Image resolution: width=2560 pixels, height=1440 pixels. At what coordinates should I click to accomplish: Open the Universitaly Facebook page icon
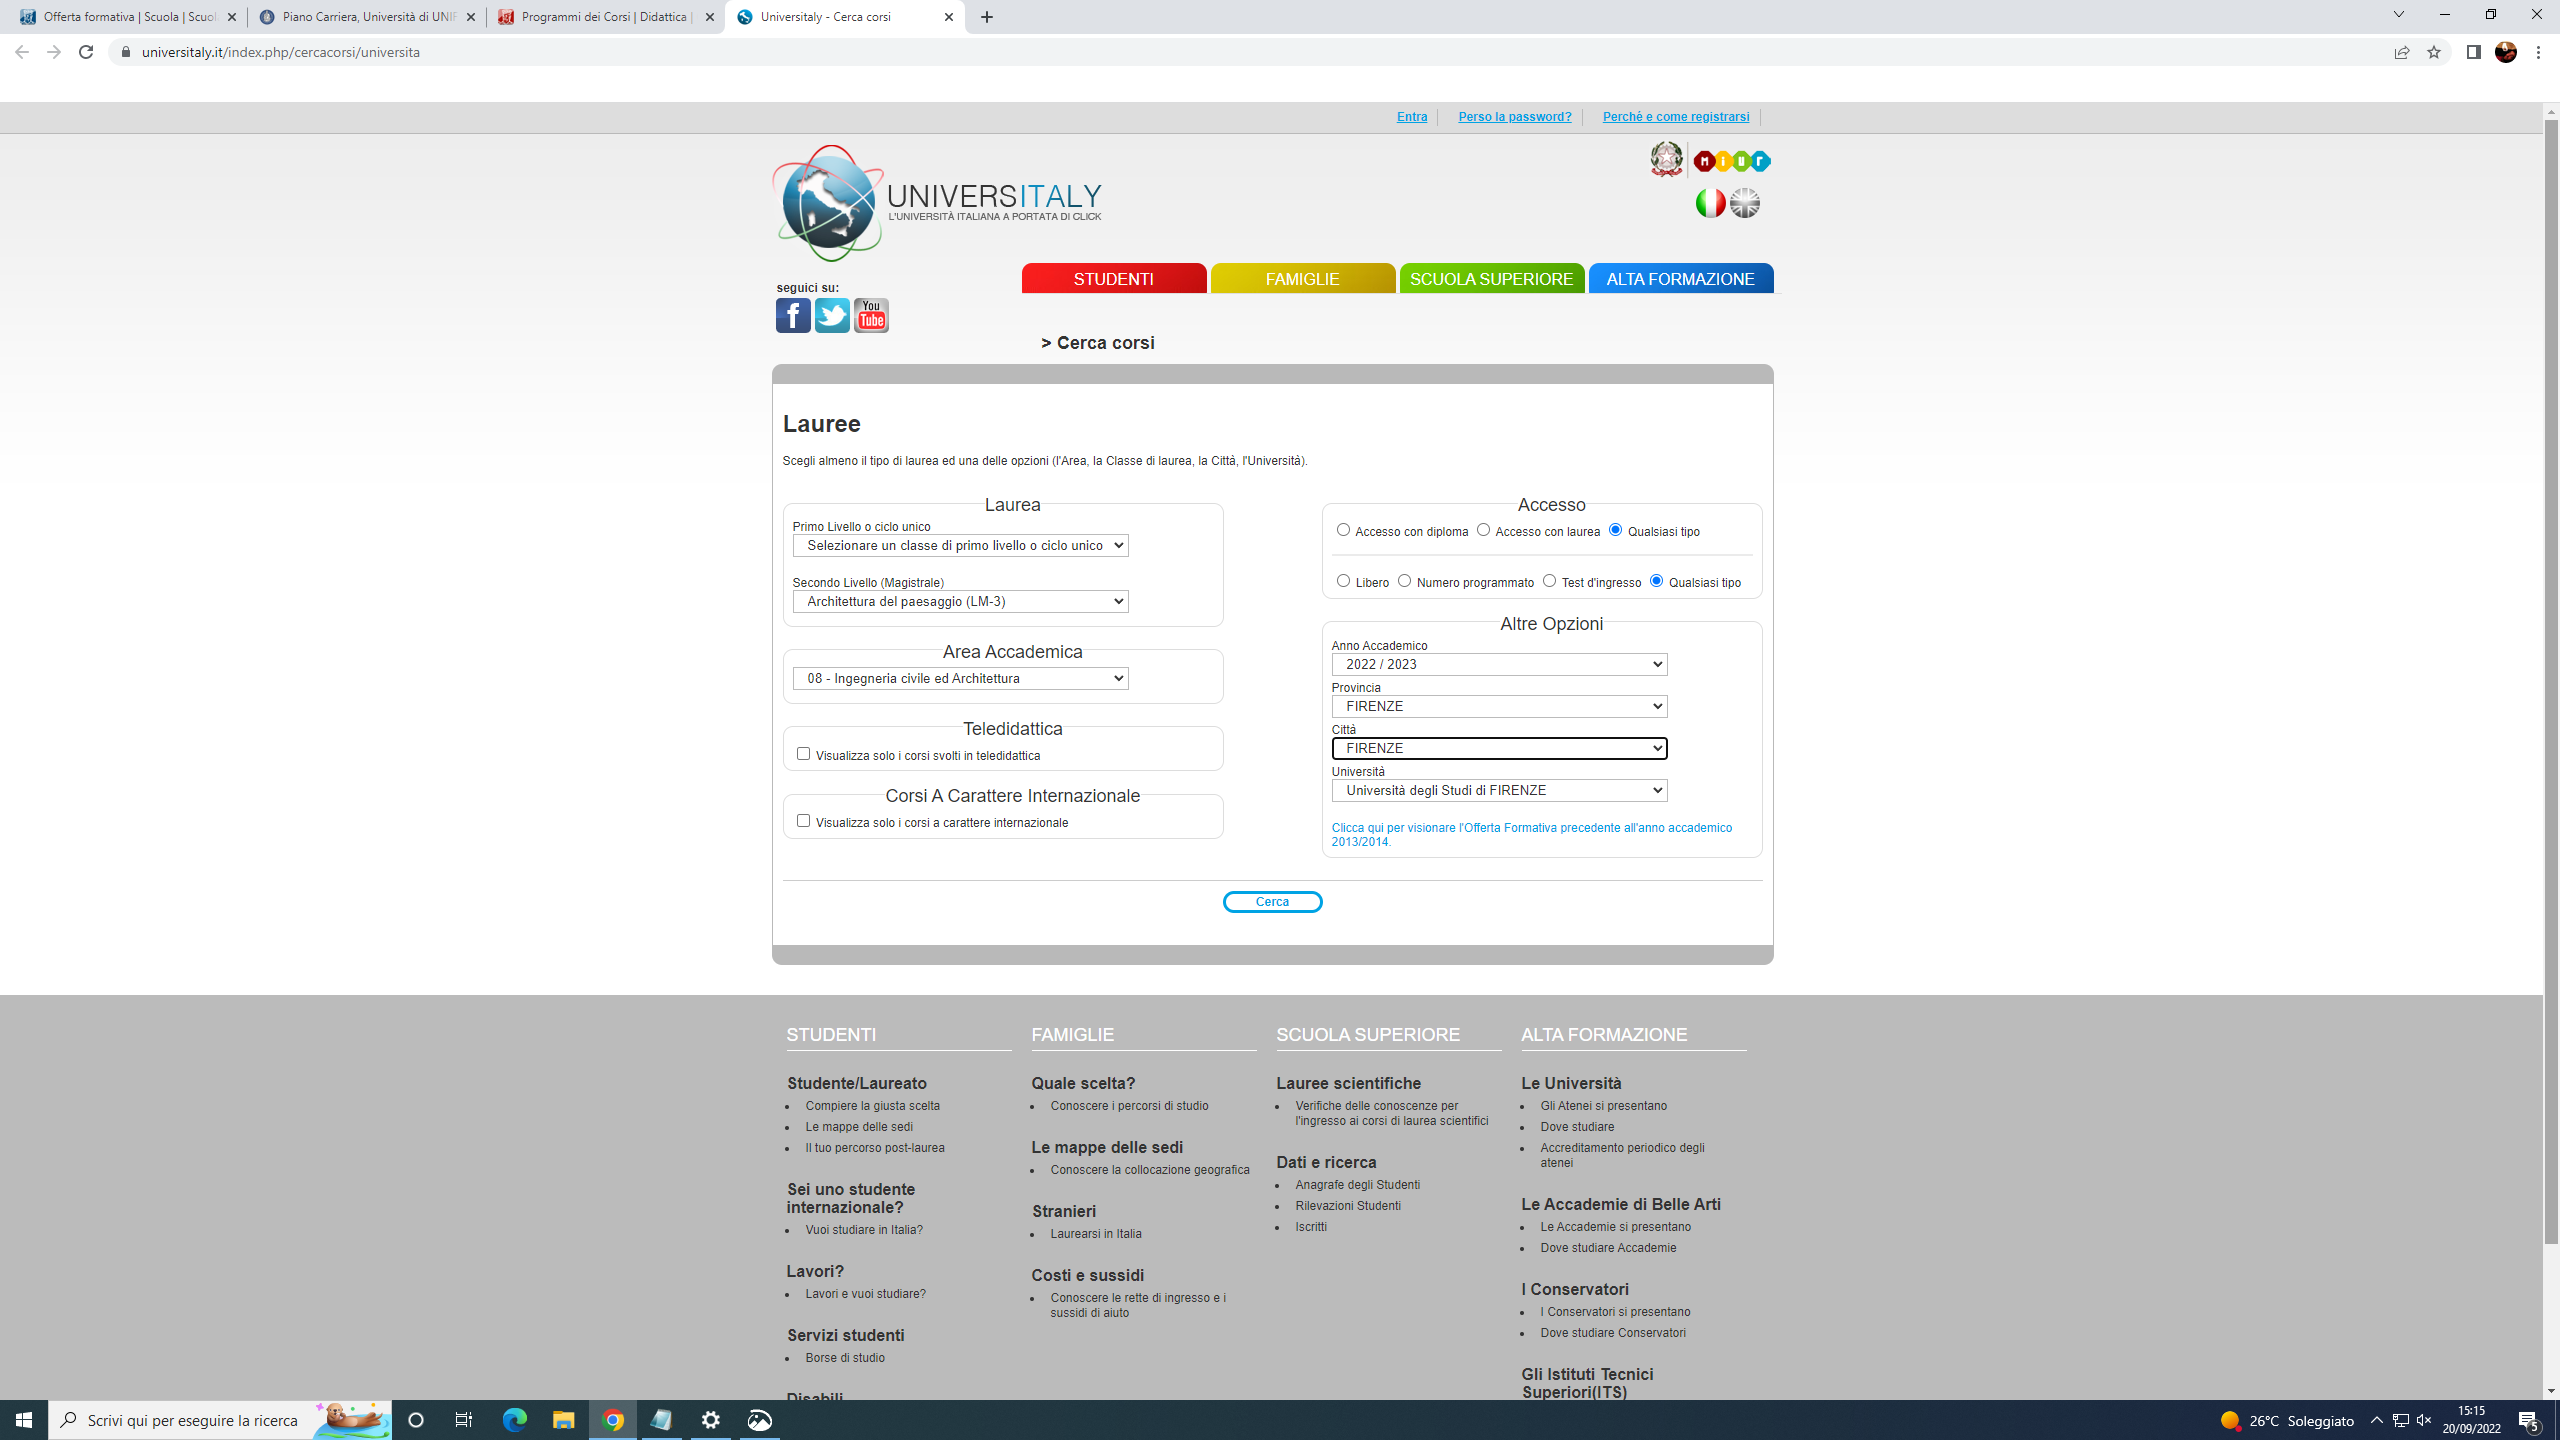[x=793, y=316]
